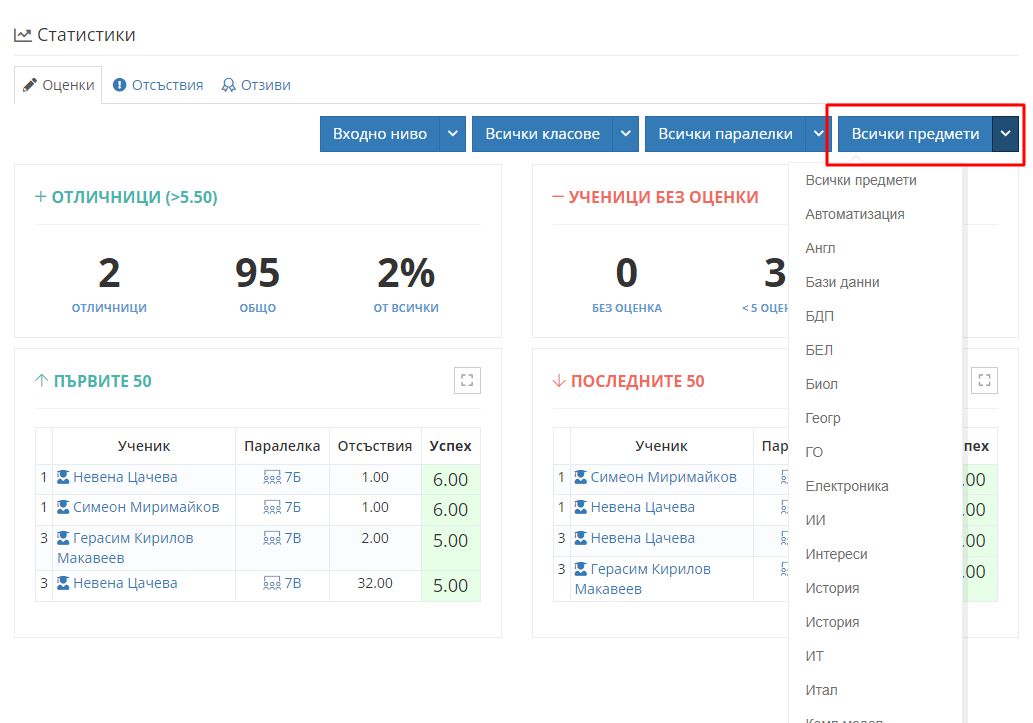Viewport: 1033px width, 723px height.
Task: Click the class icon in the 32.00 absences row
Action: (272, 584)
